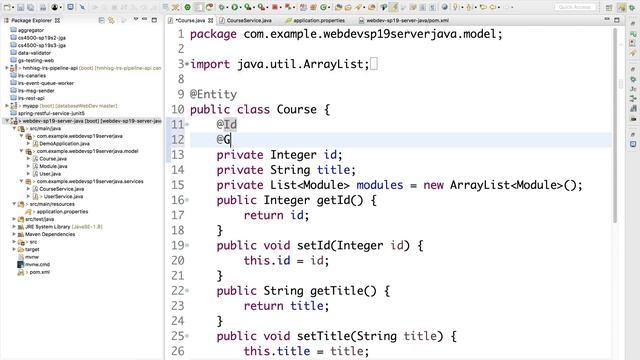
Task: Open the Run button dropdown arrow
Action: pos(240,7)
